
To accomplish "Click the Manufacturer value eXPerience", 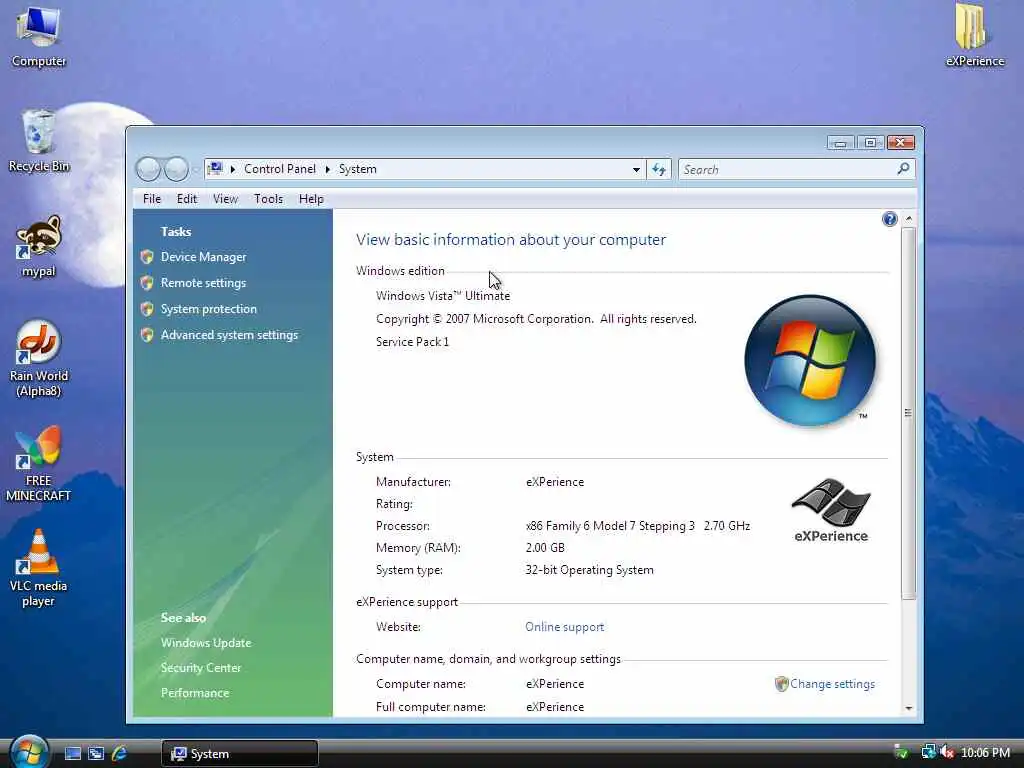I will 554,482.
